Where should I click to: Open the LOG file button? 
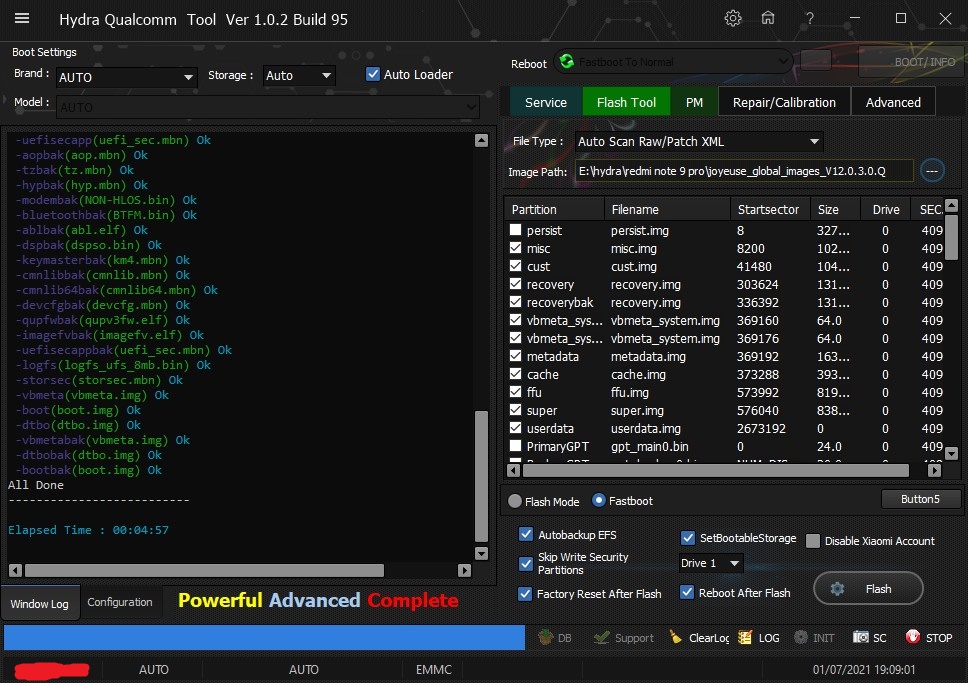tap(759, 637)
